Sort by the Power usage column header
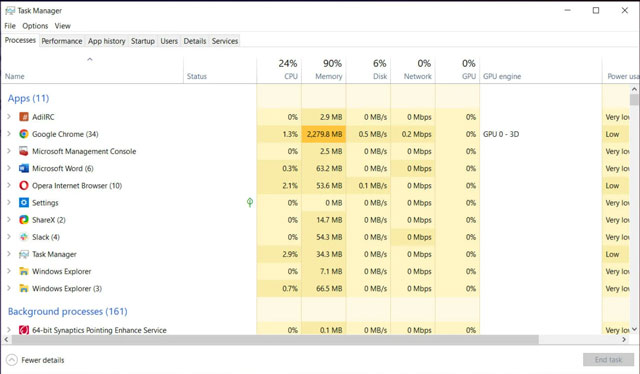This screenshot has height=374, width=640. 621,69
